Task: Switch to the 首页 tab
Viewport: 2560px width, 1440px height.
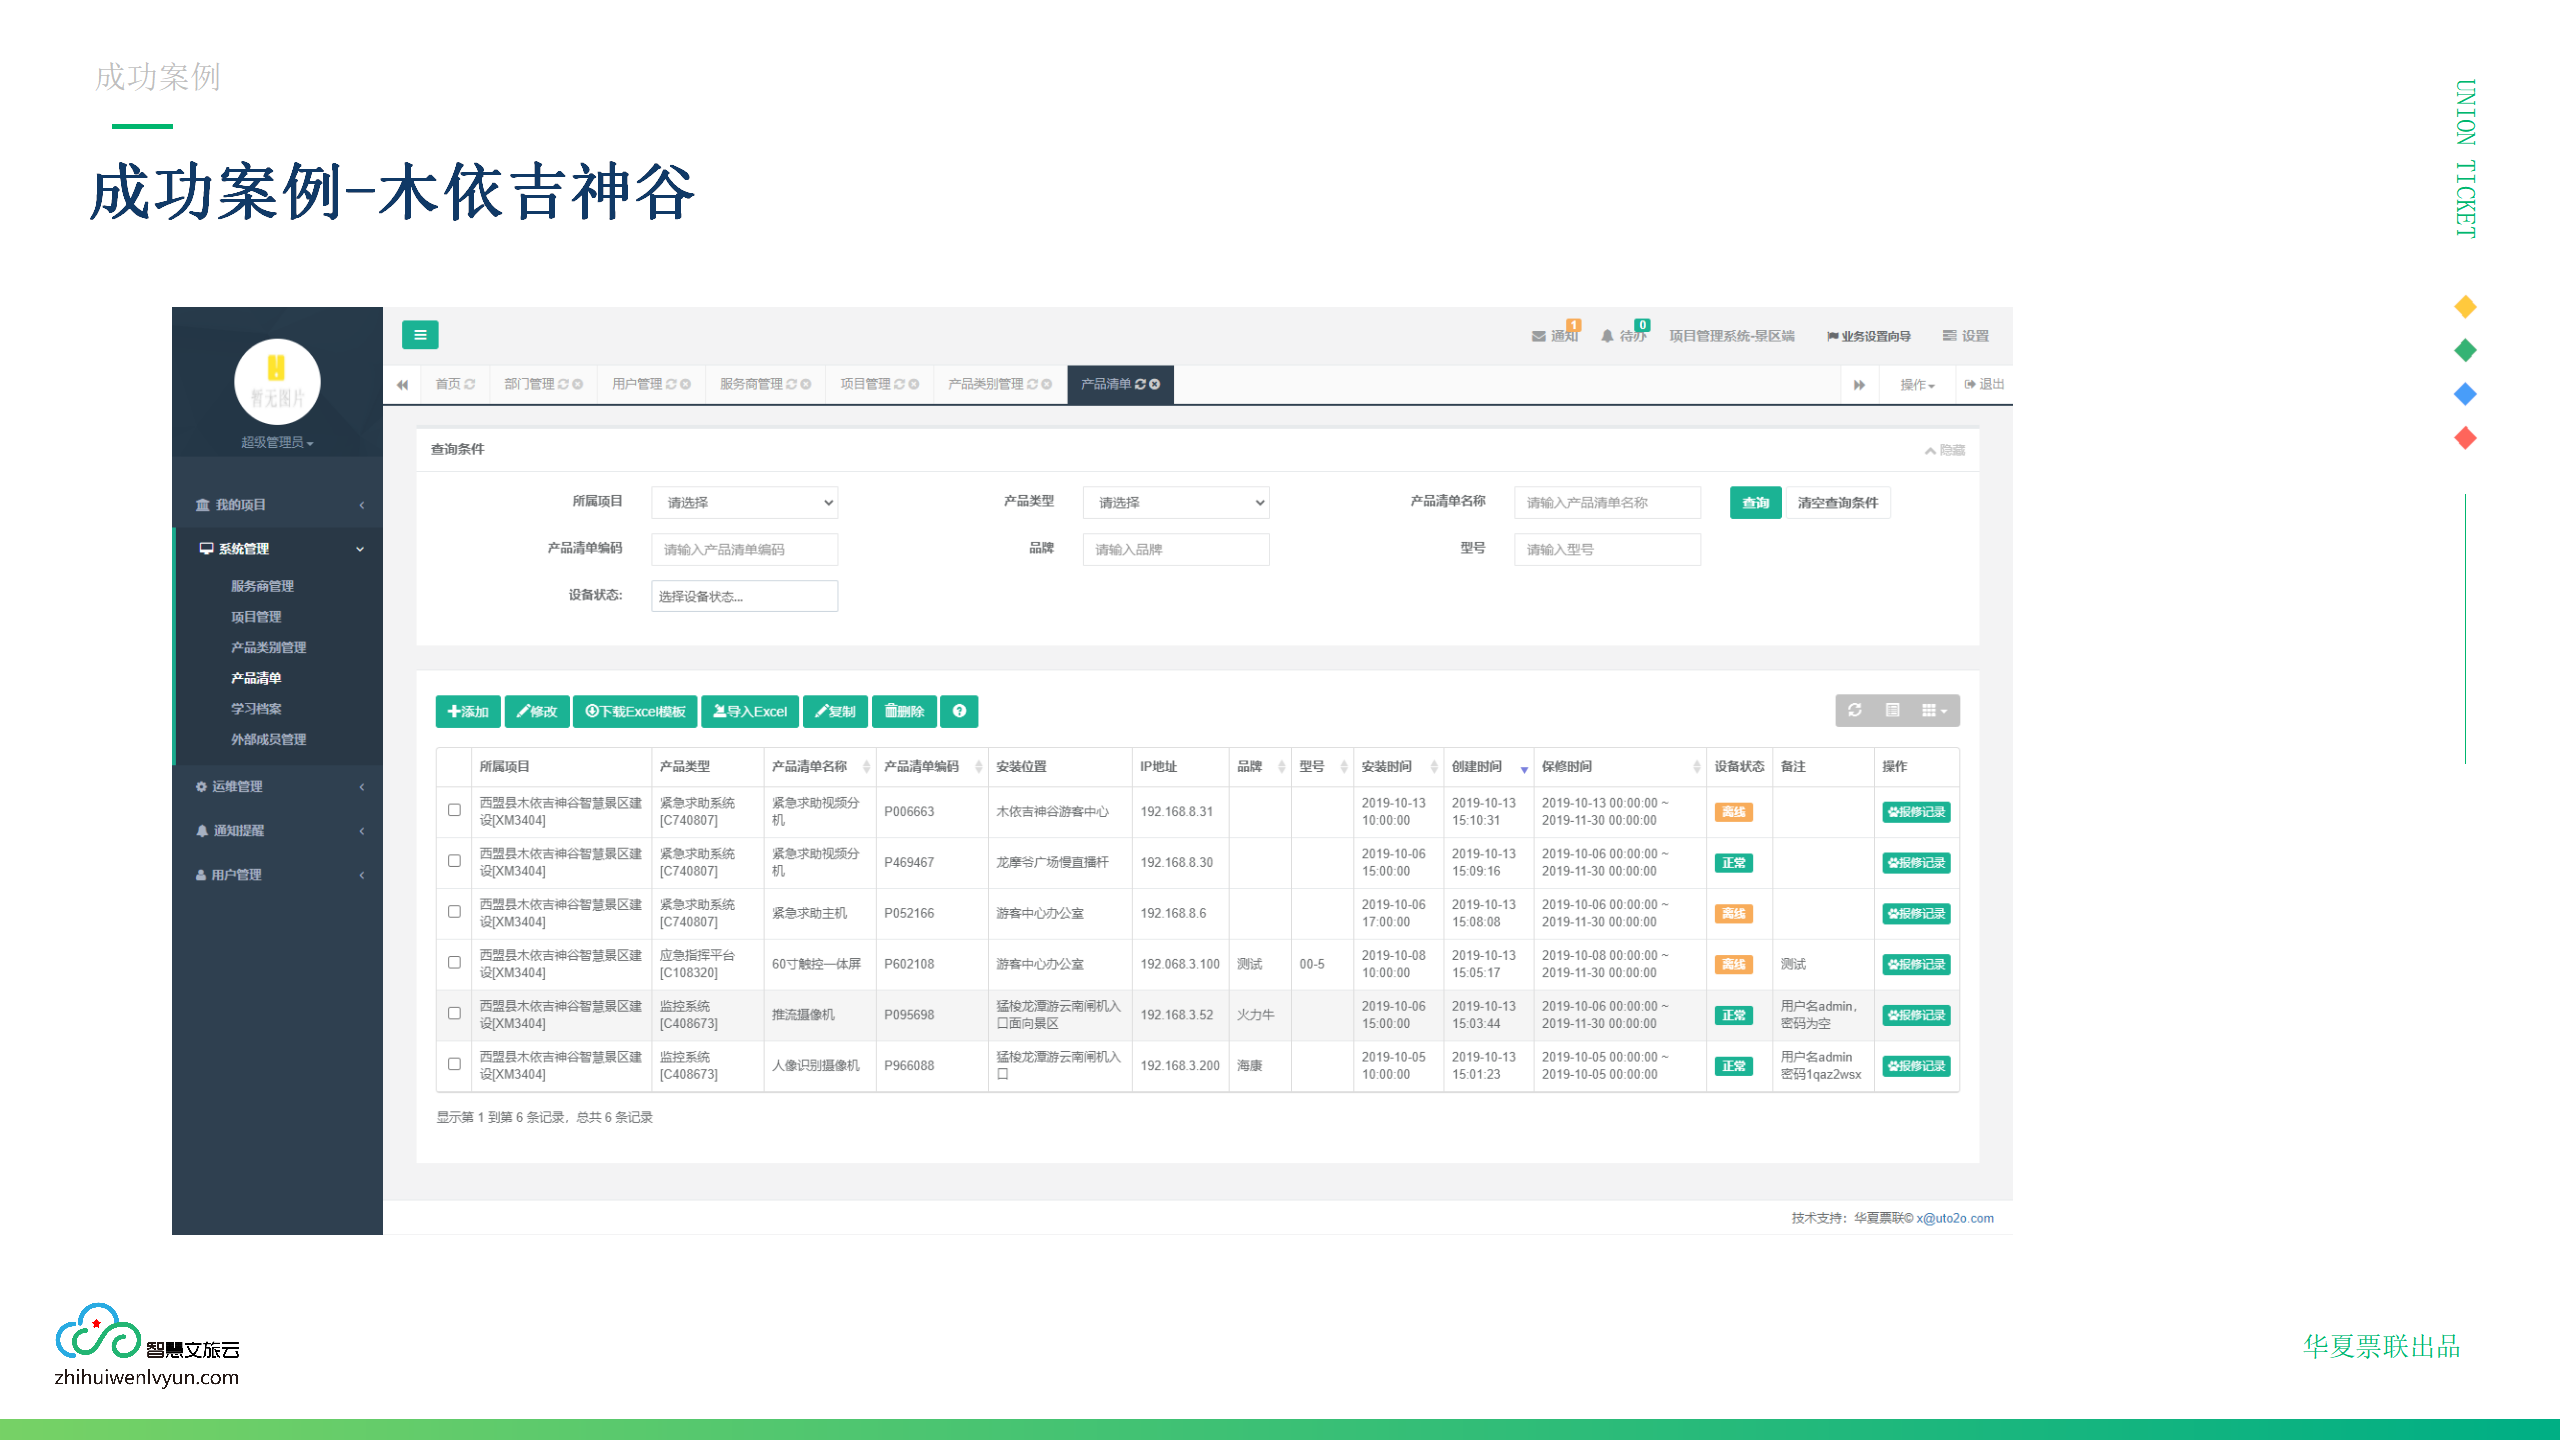Action: point(448,384)
